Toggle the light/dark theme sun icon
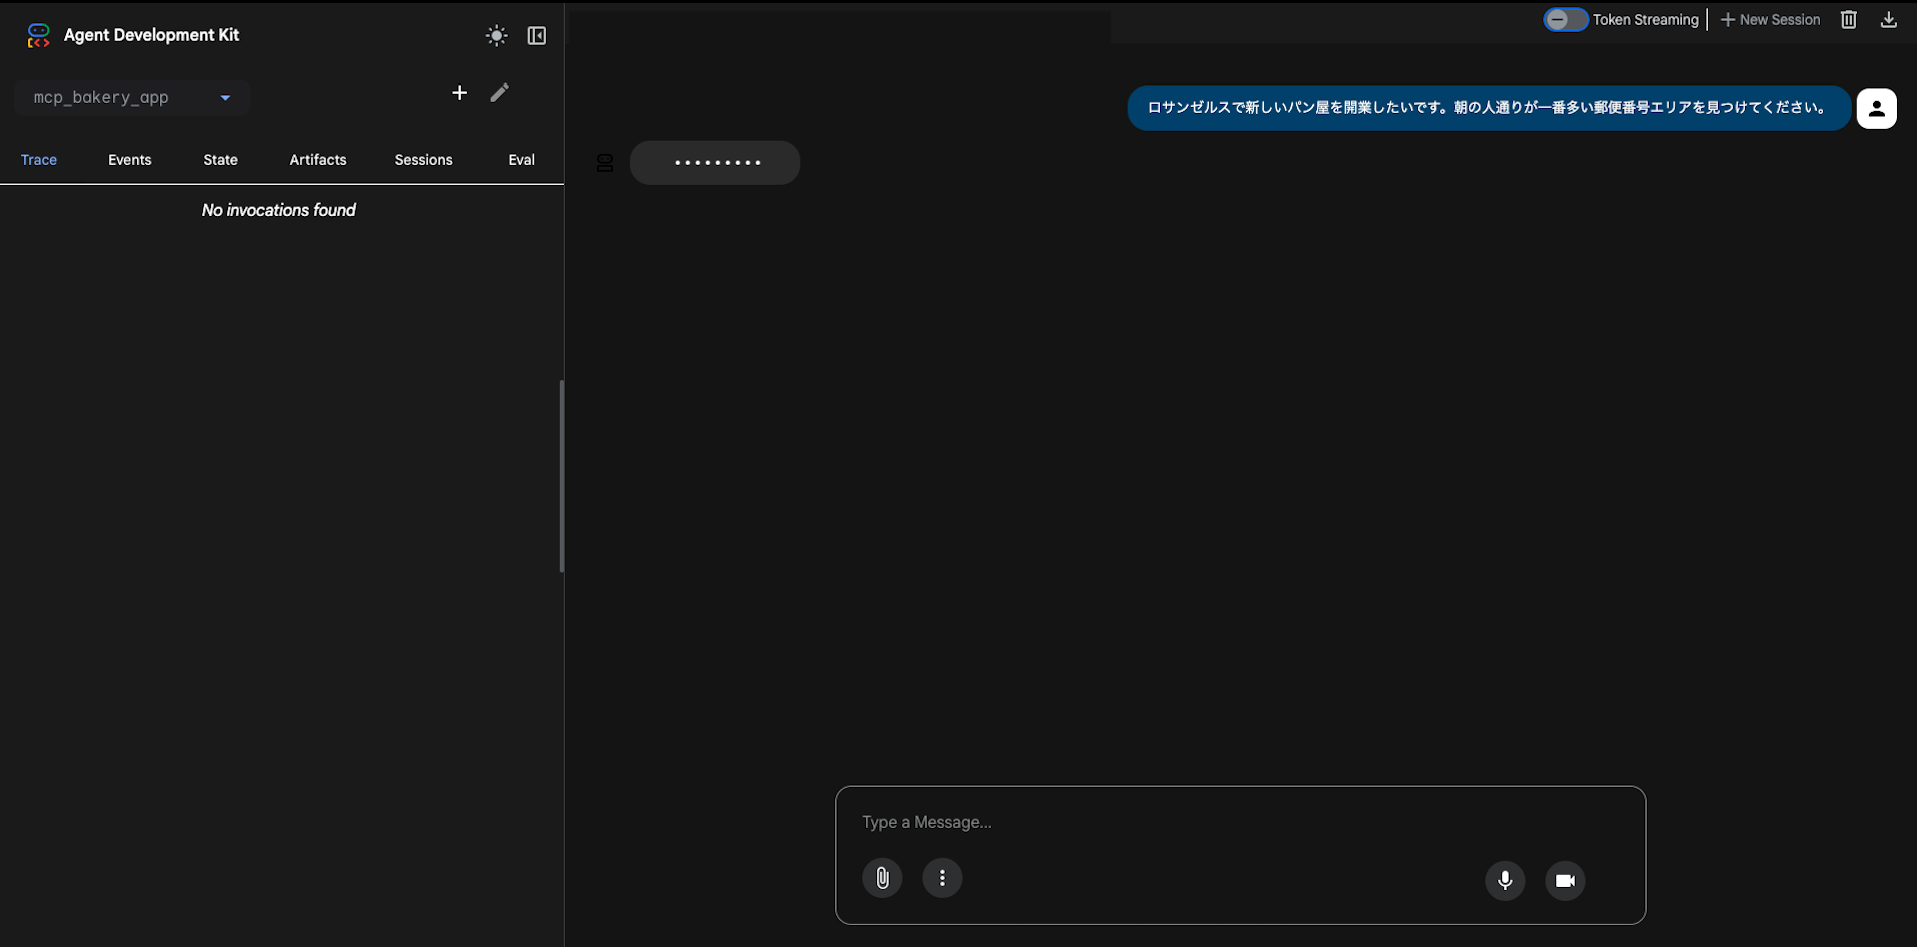The width and height of the screenshot is (1917, 947). click(496, 36)
